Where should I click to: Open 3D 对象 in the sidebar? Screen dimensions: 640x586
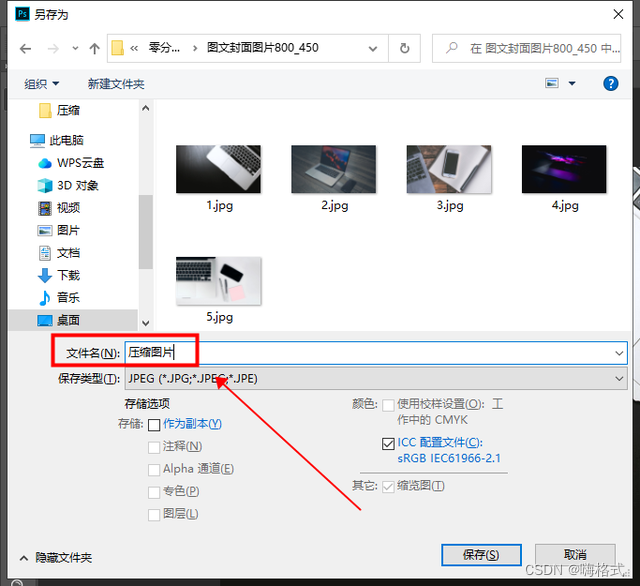click(x=68, y=185)
